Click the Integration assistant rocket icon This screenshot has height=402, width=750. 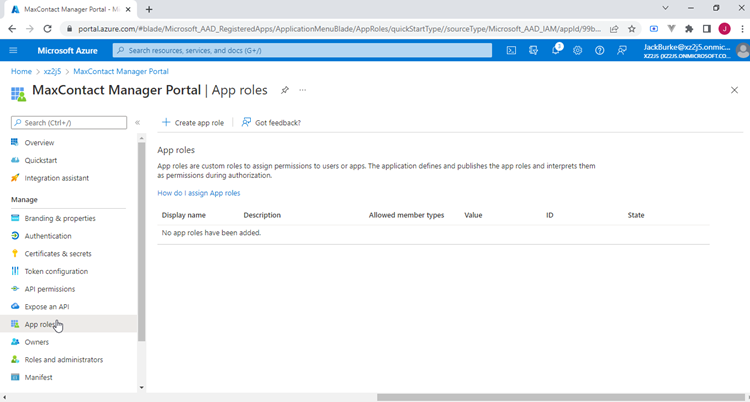pos(15,178)
